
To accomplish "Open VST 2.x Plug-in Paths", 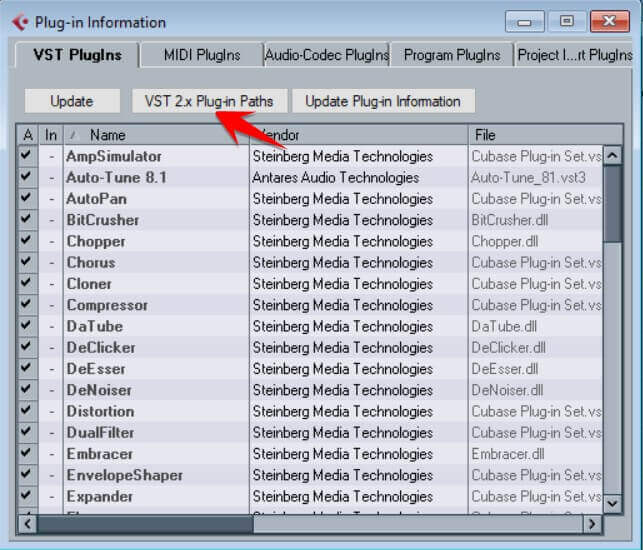I will point(209,101).
